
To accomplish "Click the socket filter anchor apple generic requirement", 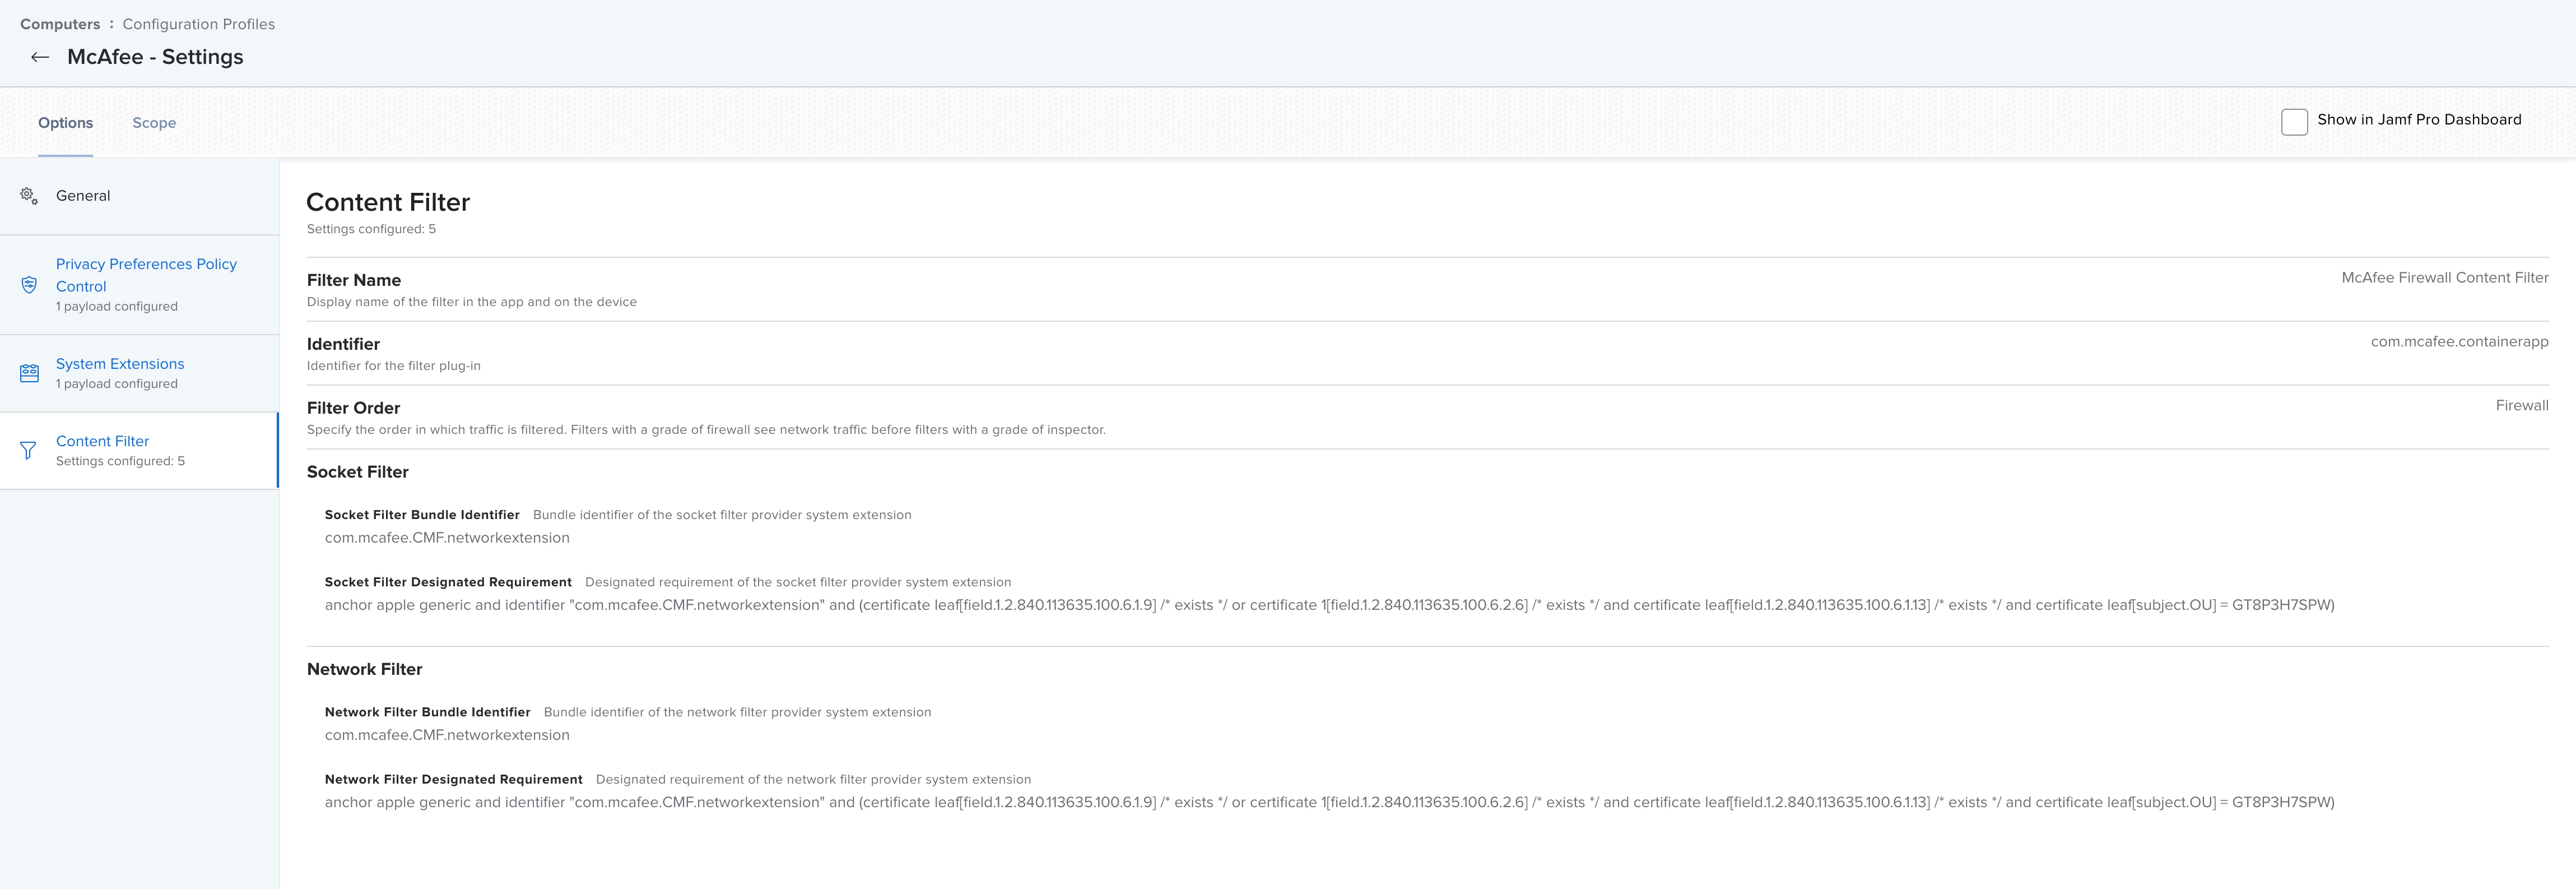I will 1329,605.
